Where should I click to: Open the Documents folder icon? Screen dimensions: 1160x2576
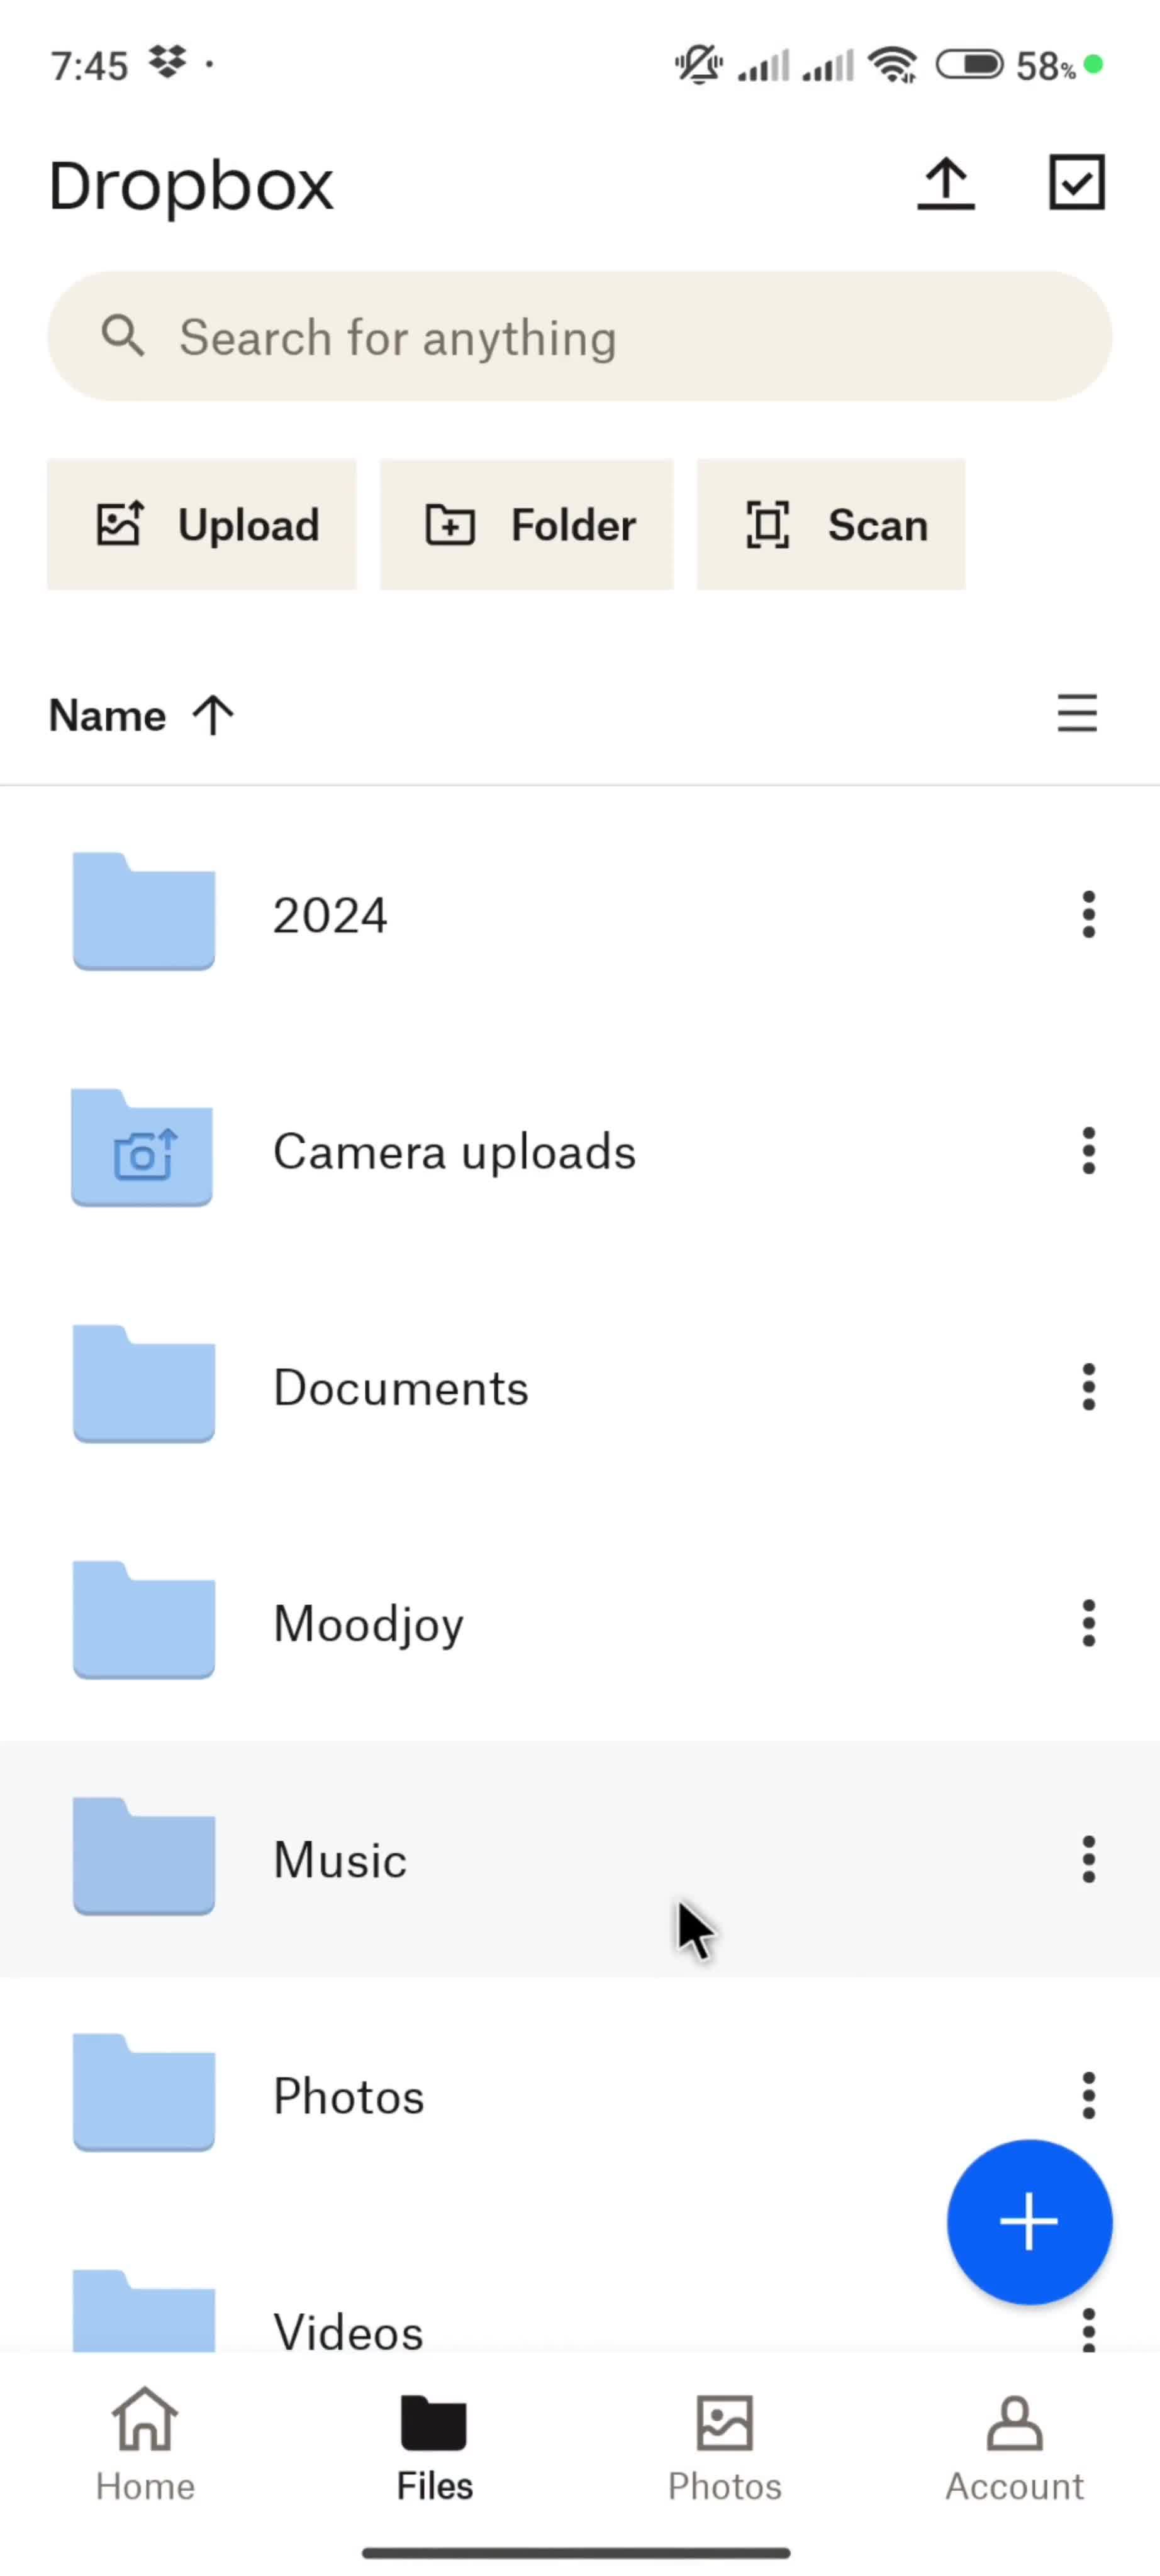coord(144,1384)
